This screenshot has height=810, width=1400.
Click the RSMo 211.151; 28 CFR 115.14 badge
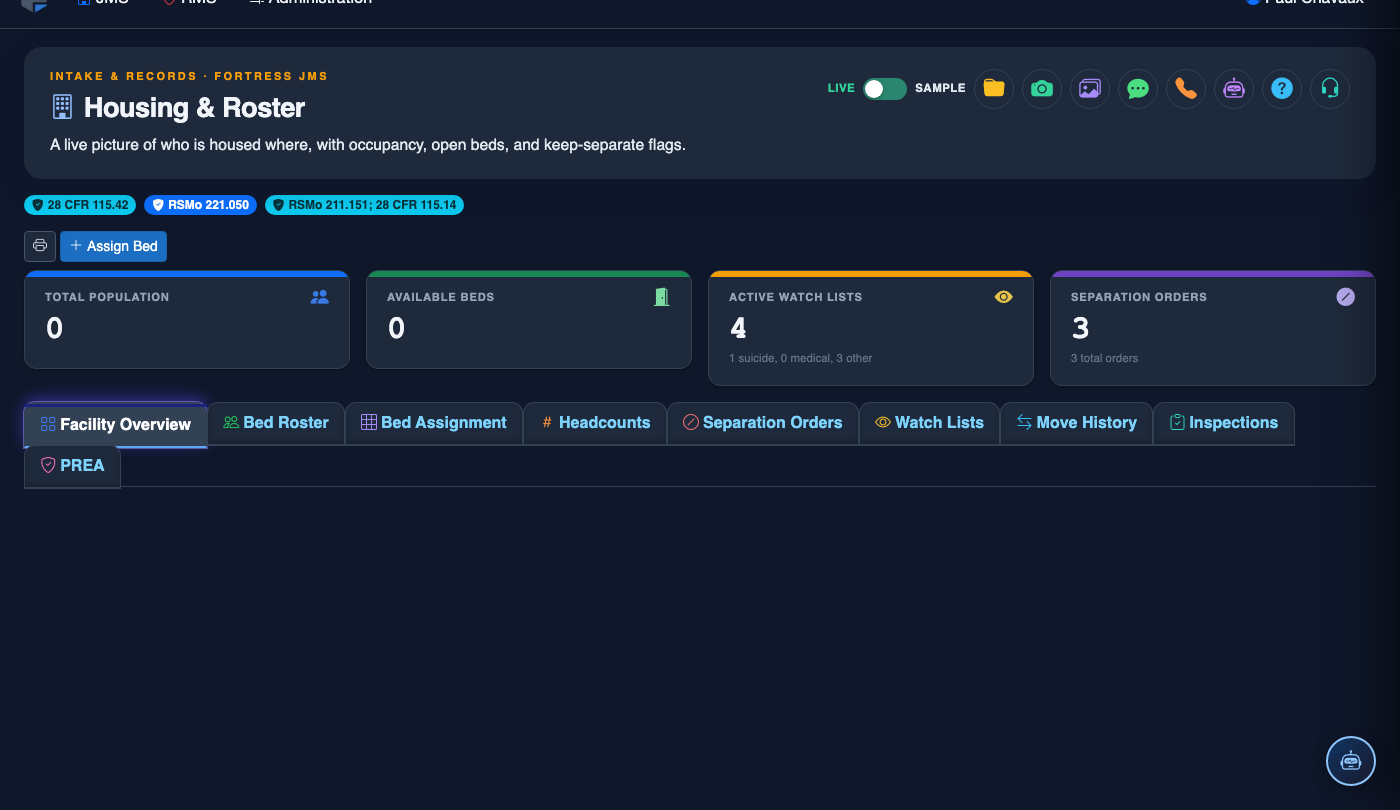364,205
